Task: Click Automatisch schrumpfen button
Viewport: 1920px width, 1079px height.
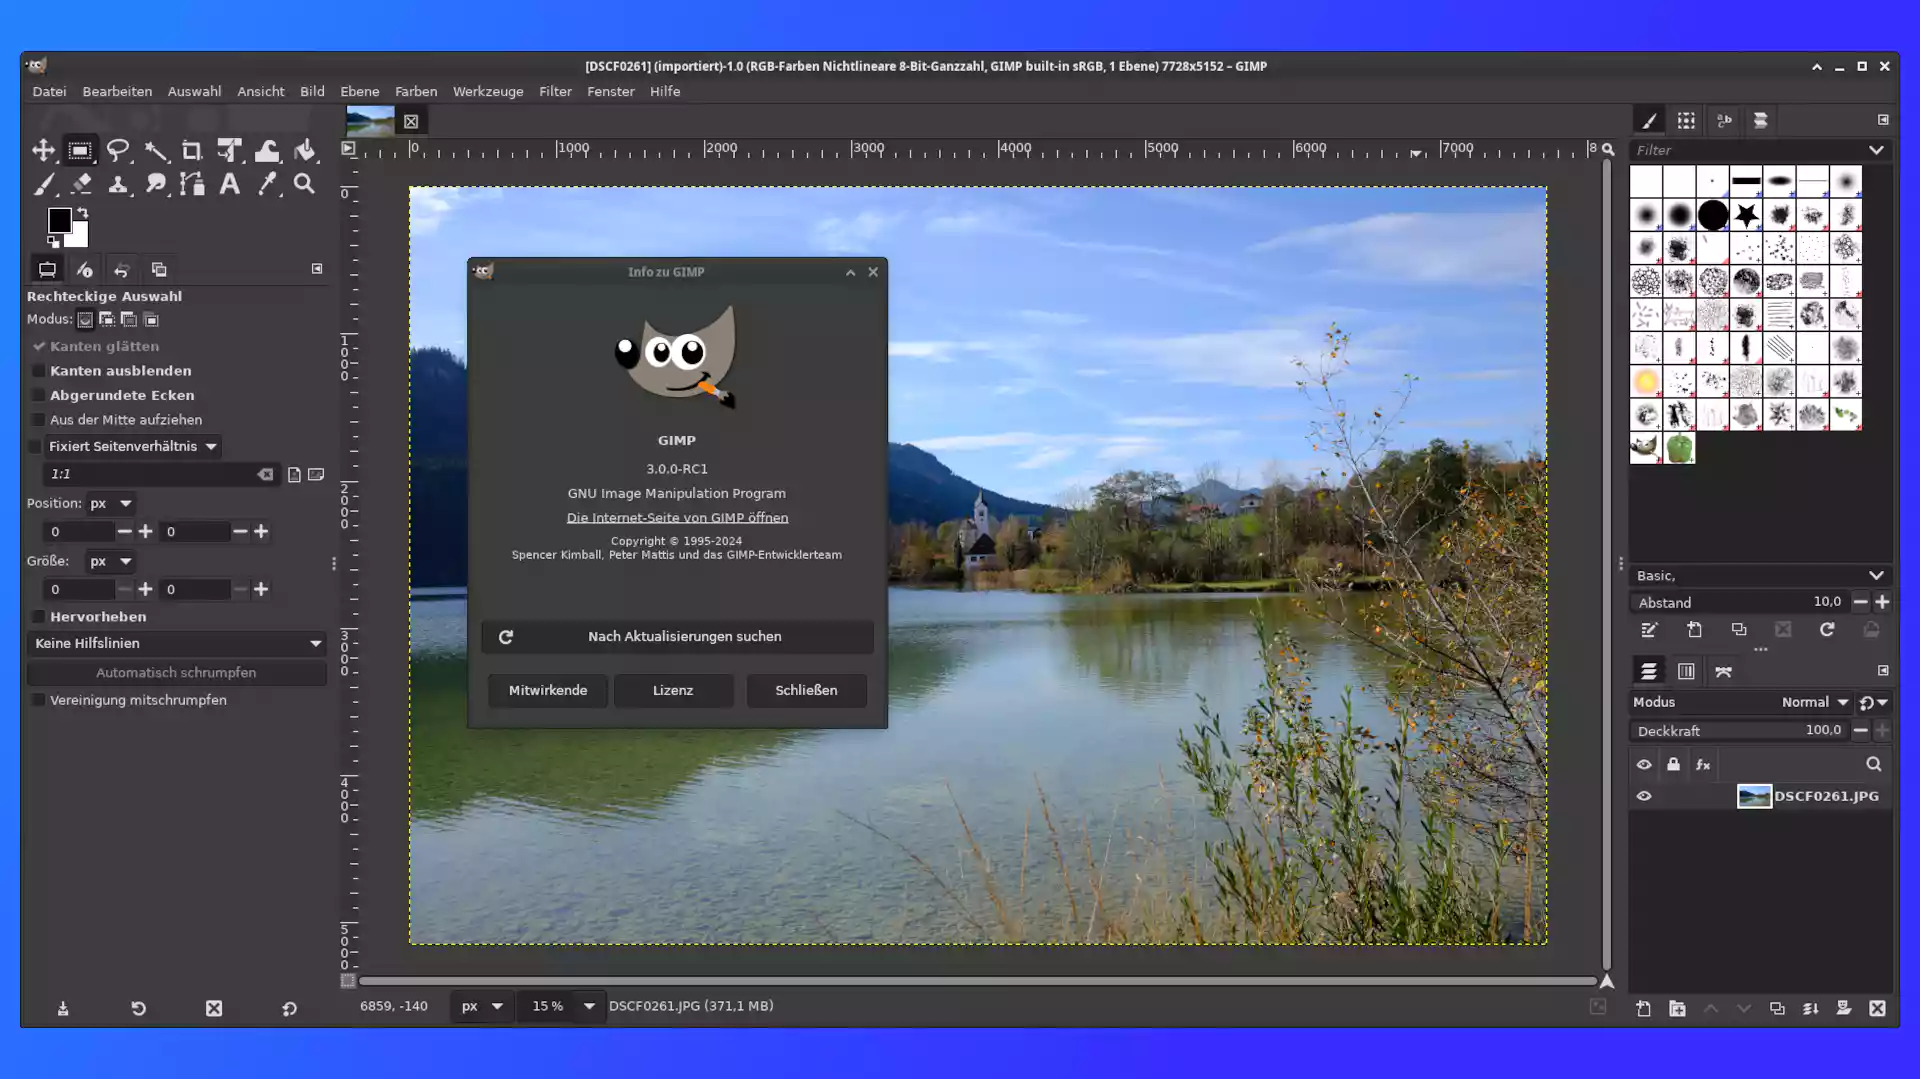Action: click(176, 673)
